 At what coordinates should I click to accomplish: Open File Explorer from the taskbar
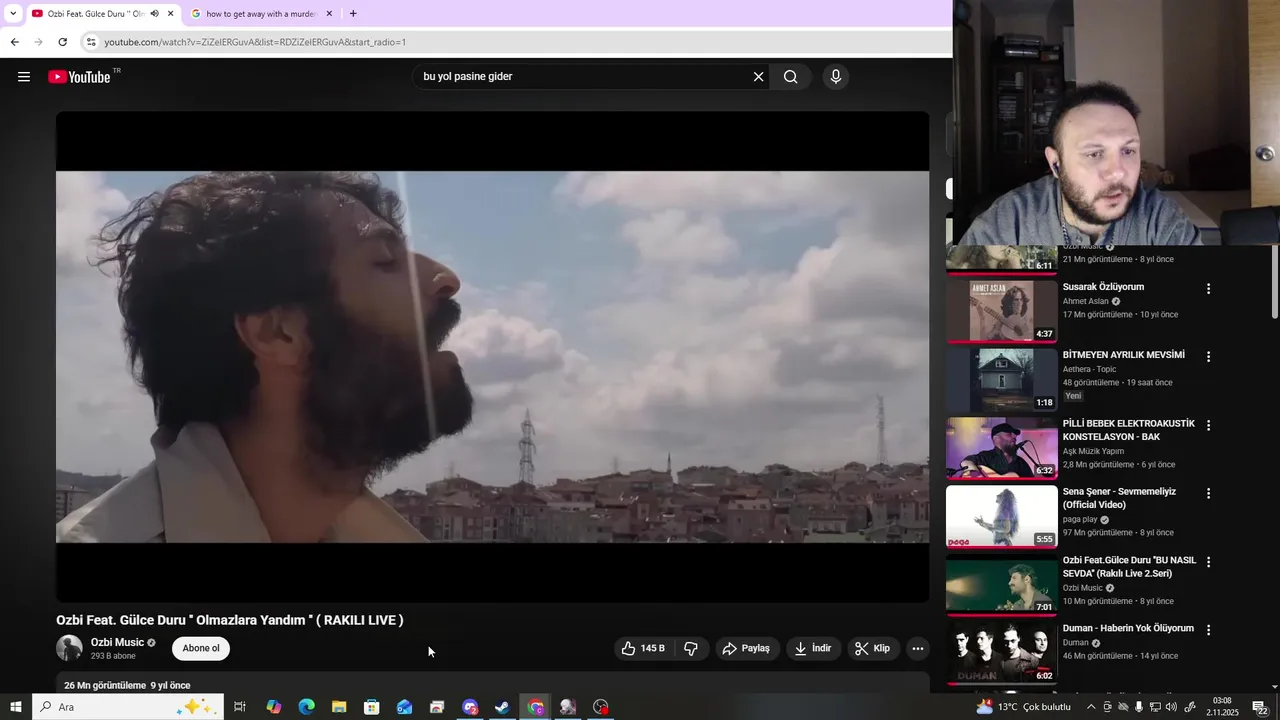[x=339, y=707]
